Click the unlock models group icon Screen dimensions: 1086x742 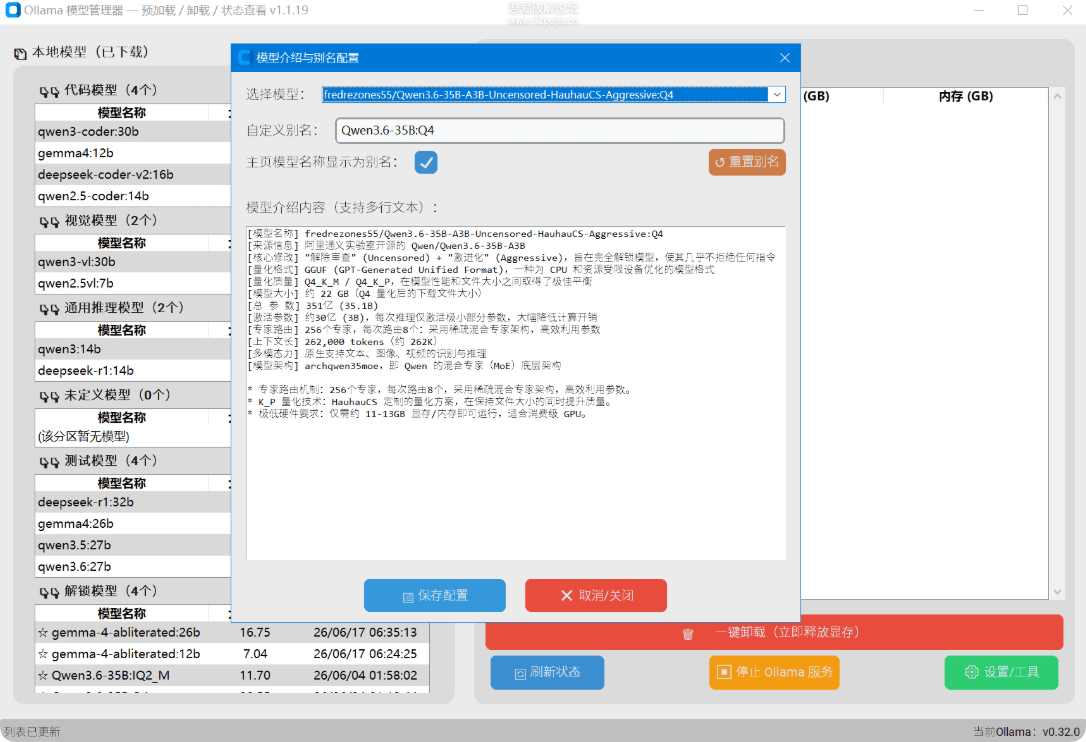[49, 592]
